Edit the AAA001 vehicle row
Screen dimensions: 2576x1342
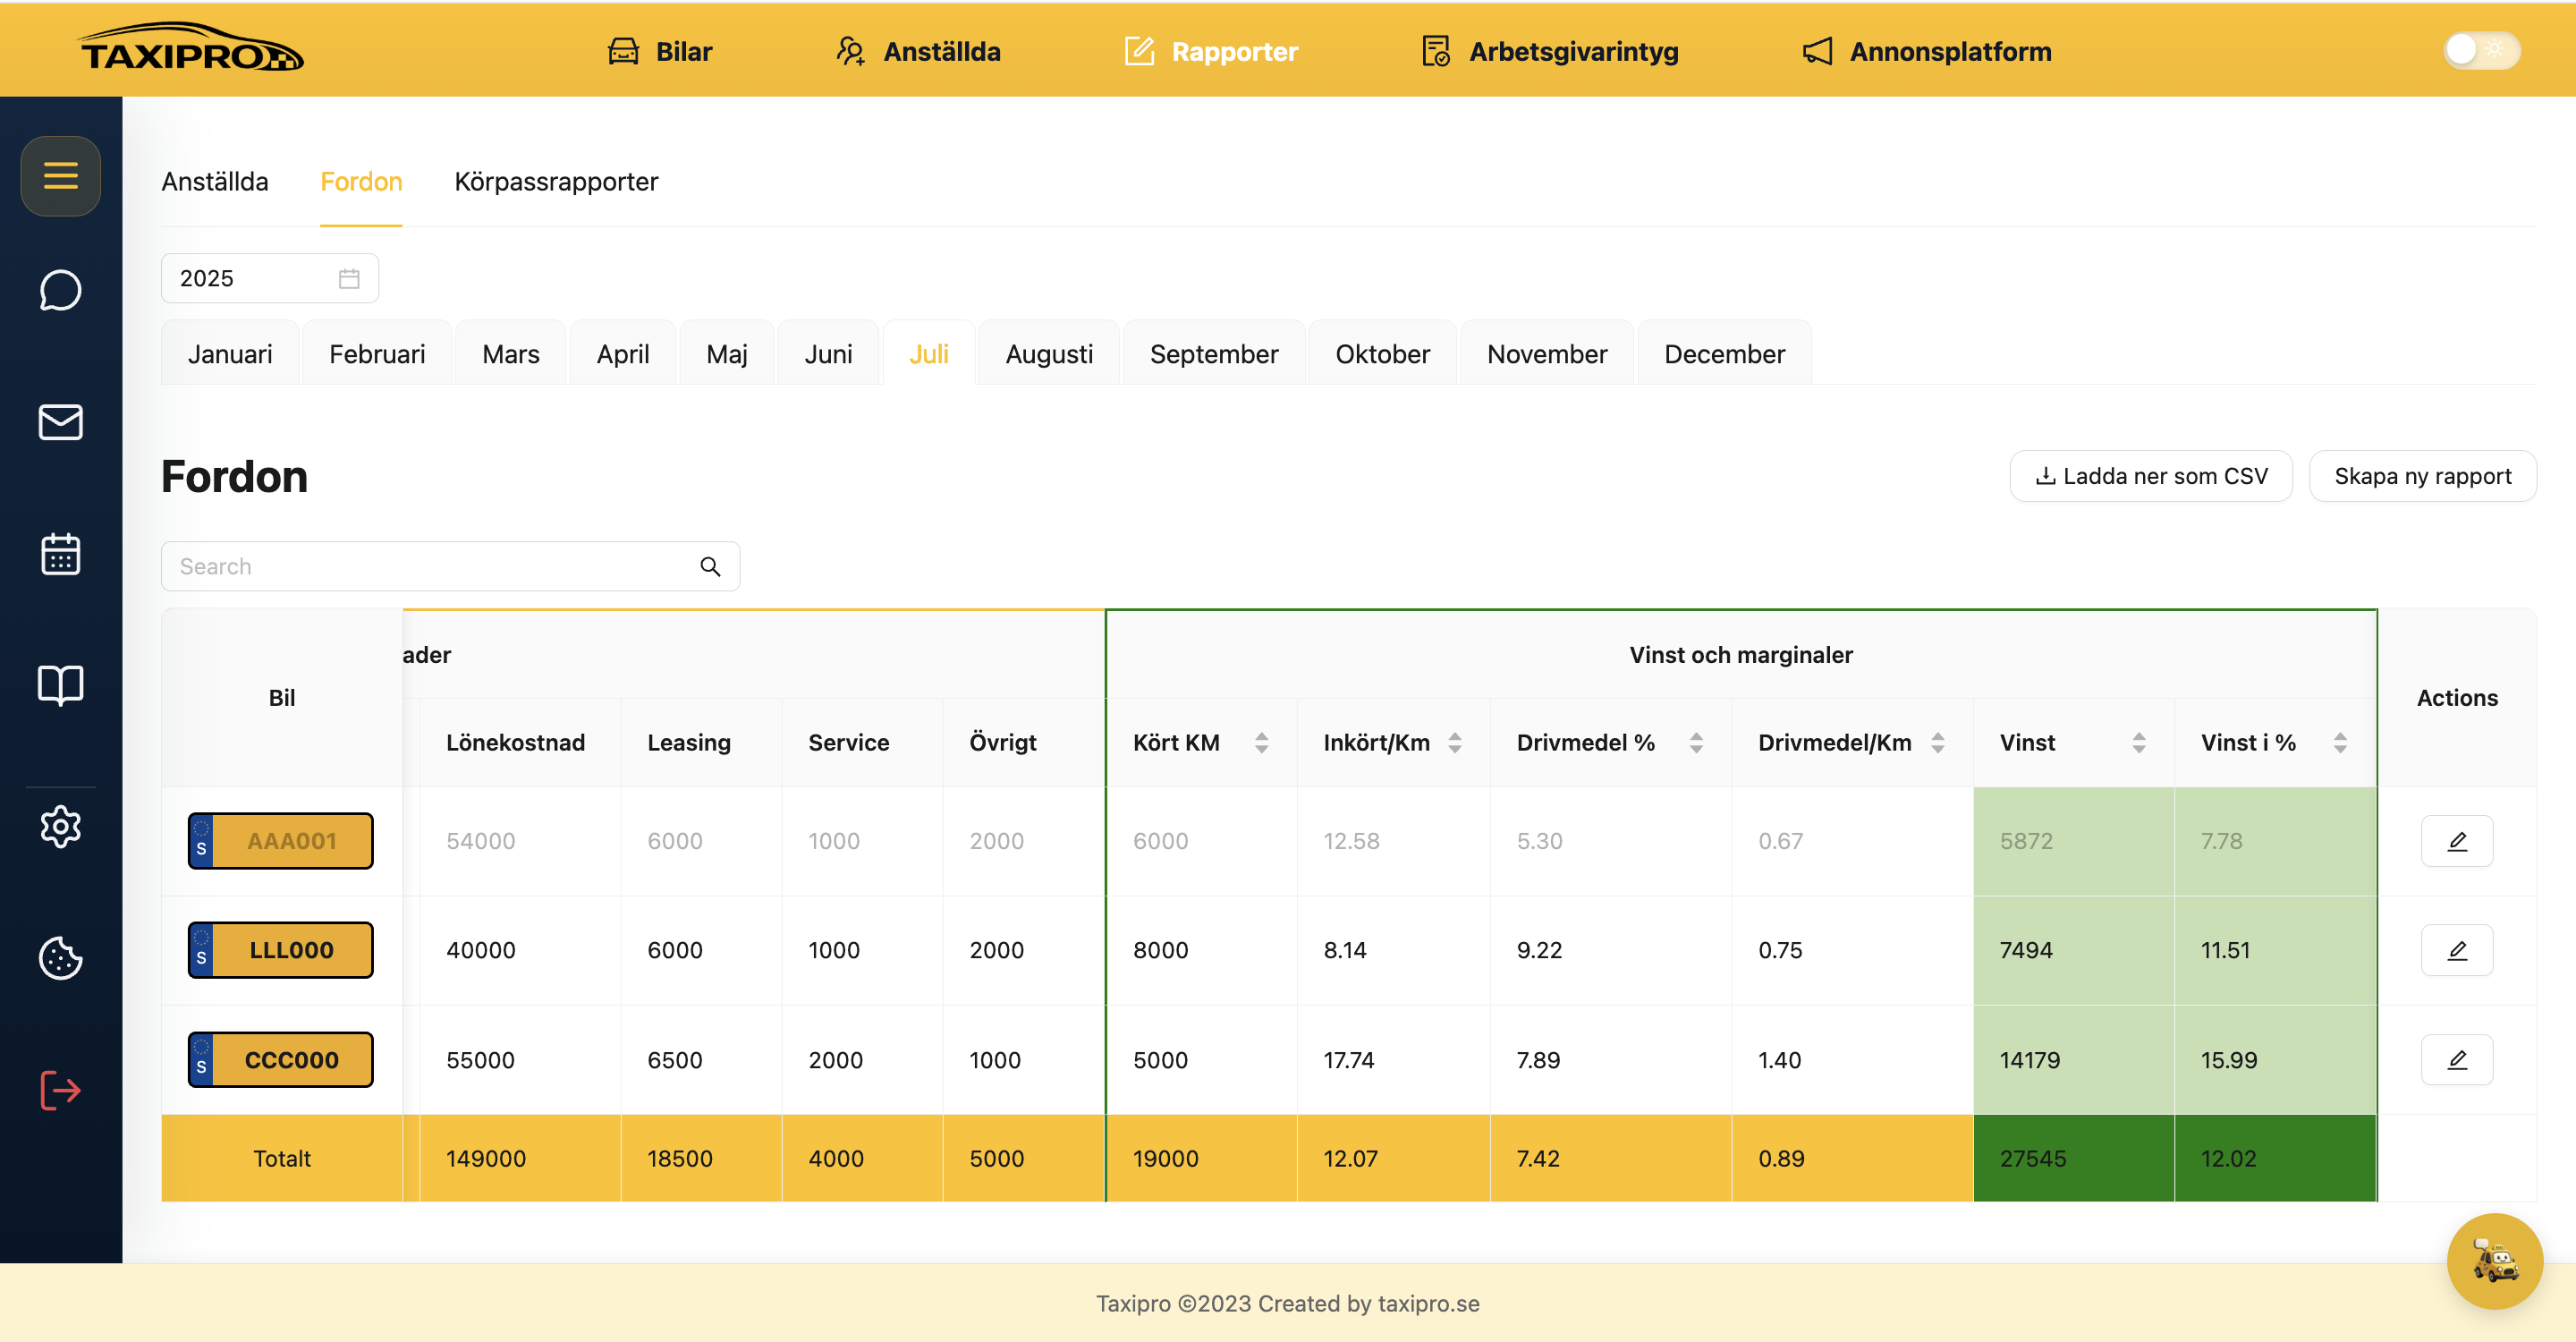tap(2456, 841)
